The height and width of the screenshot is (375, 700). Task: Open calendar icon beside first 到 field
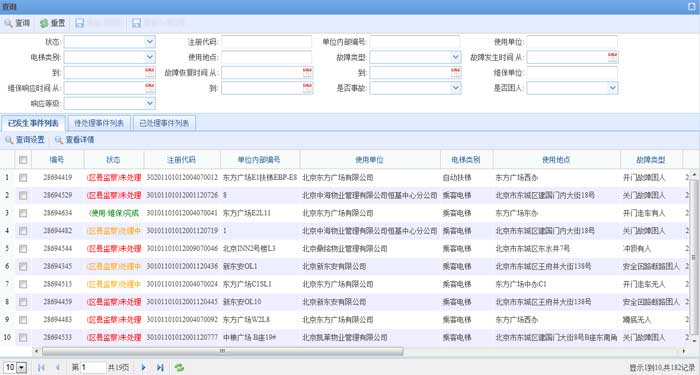150,72
